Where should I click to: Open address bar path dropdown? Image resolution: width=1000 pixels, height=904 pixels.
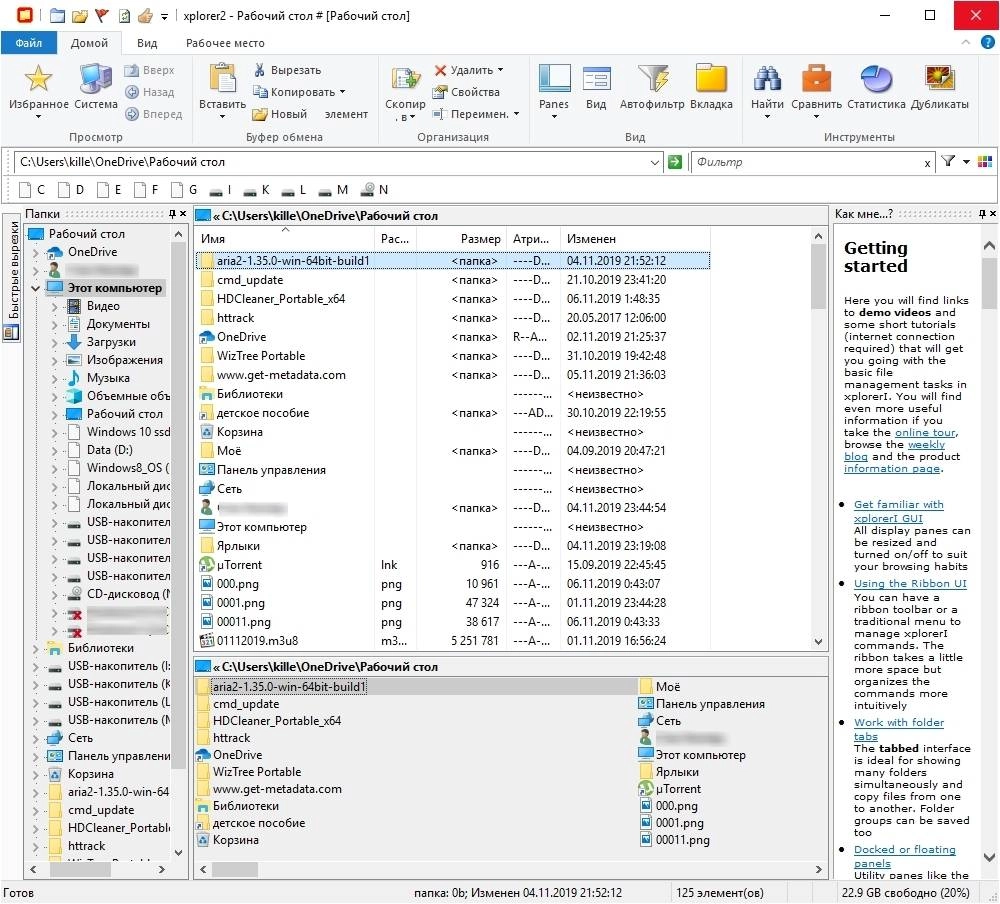point(654,162)
